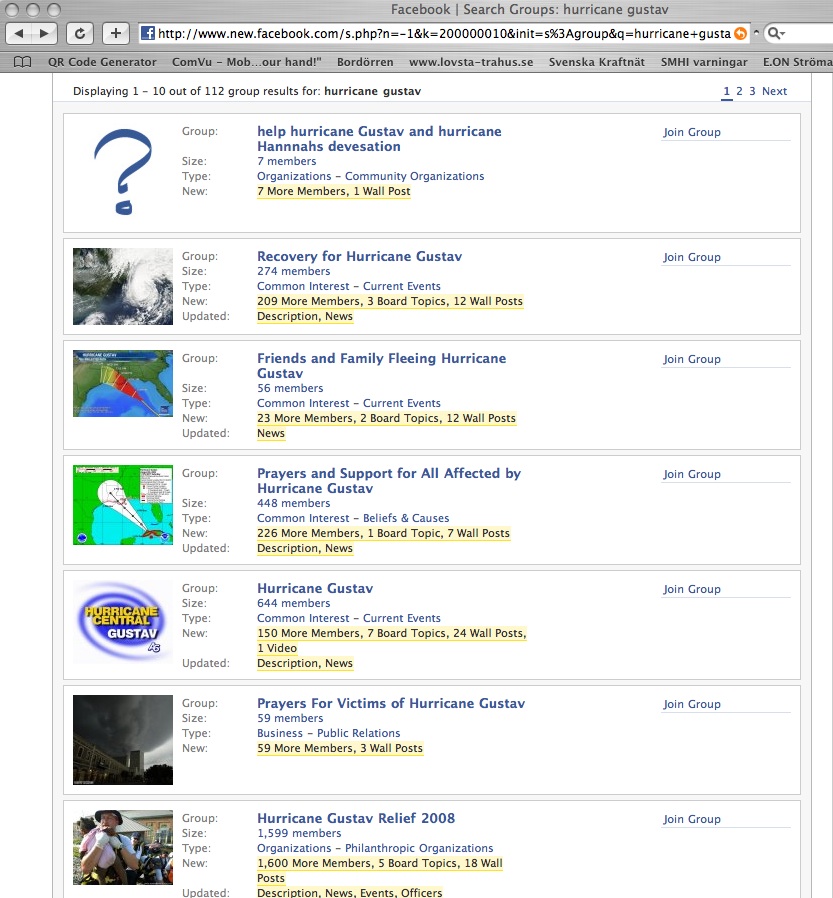This screenshot has width=833, height=898.
Task: Click the plus add bookmark button
Action: 116,33
